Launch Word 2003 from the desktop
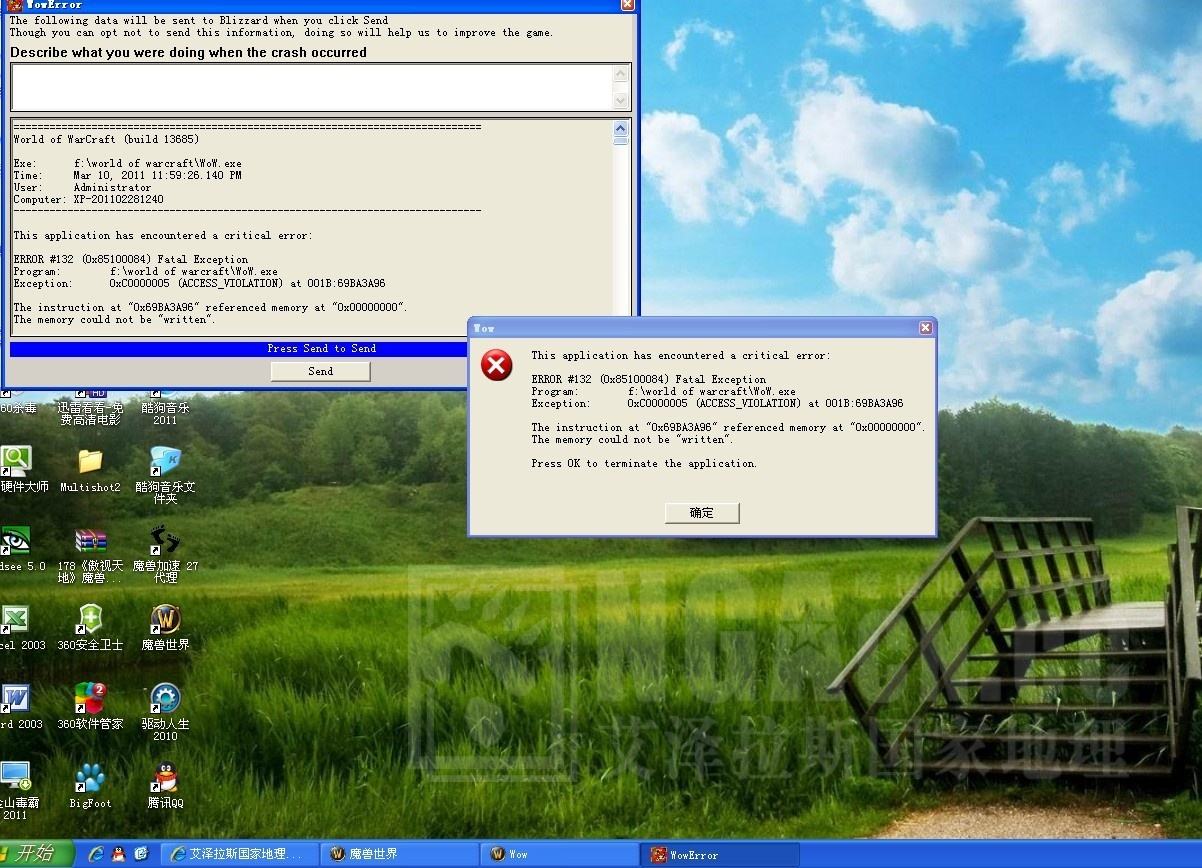Viewport: 1202px width, 868px height. click(20, 706)
